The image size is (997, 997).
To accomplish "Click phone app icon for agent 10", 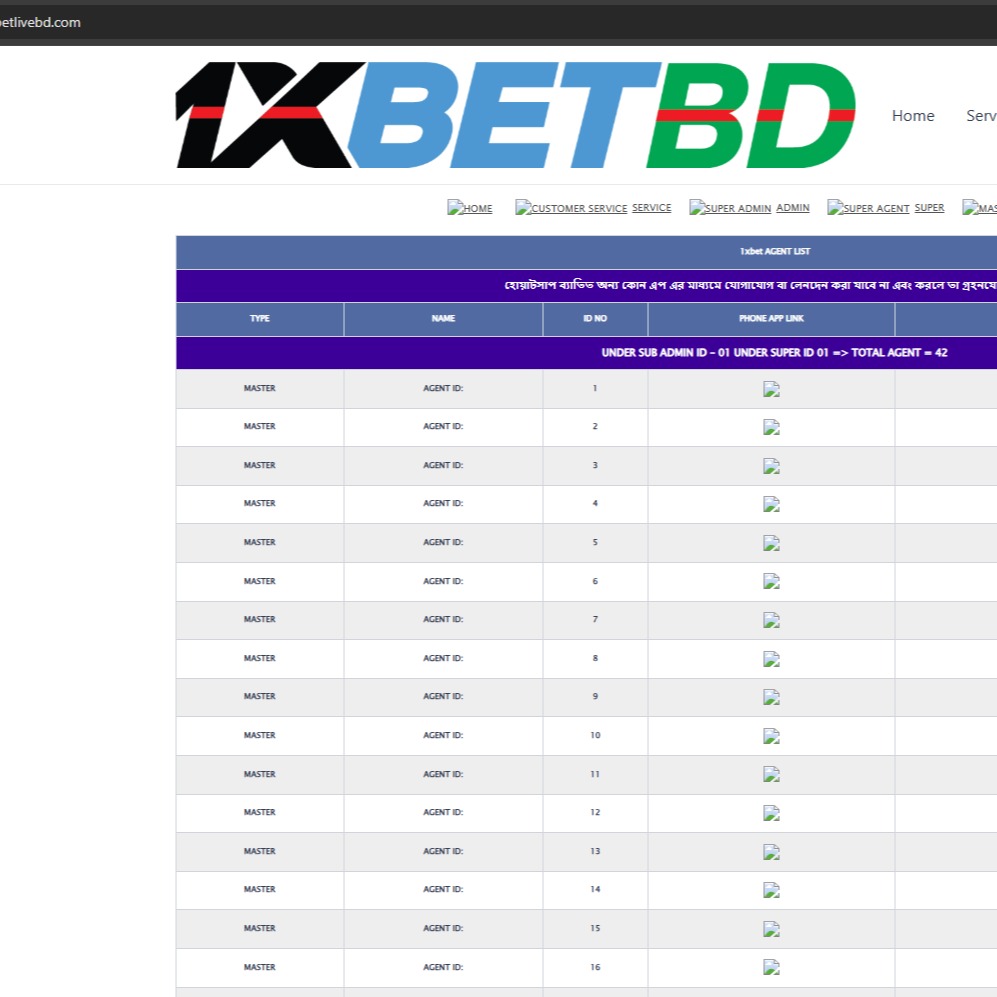I will [771, 736].
